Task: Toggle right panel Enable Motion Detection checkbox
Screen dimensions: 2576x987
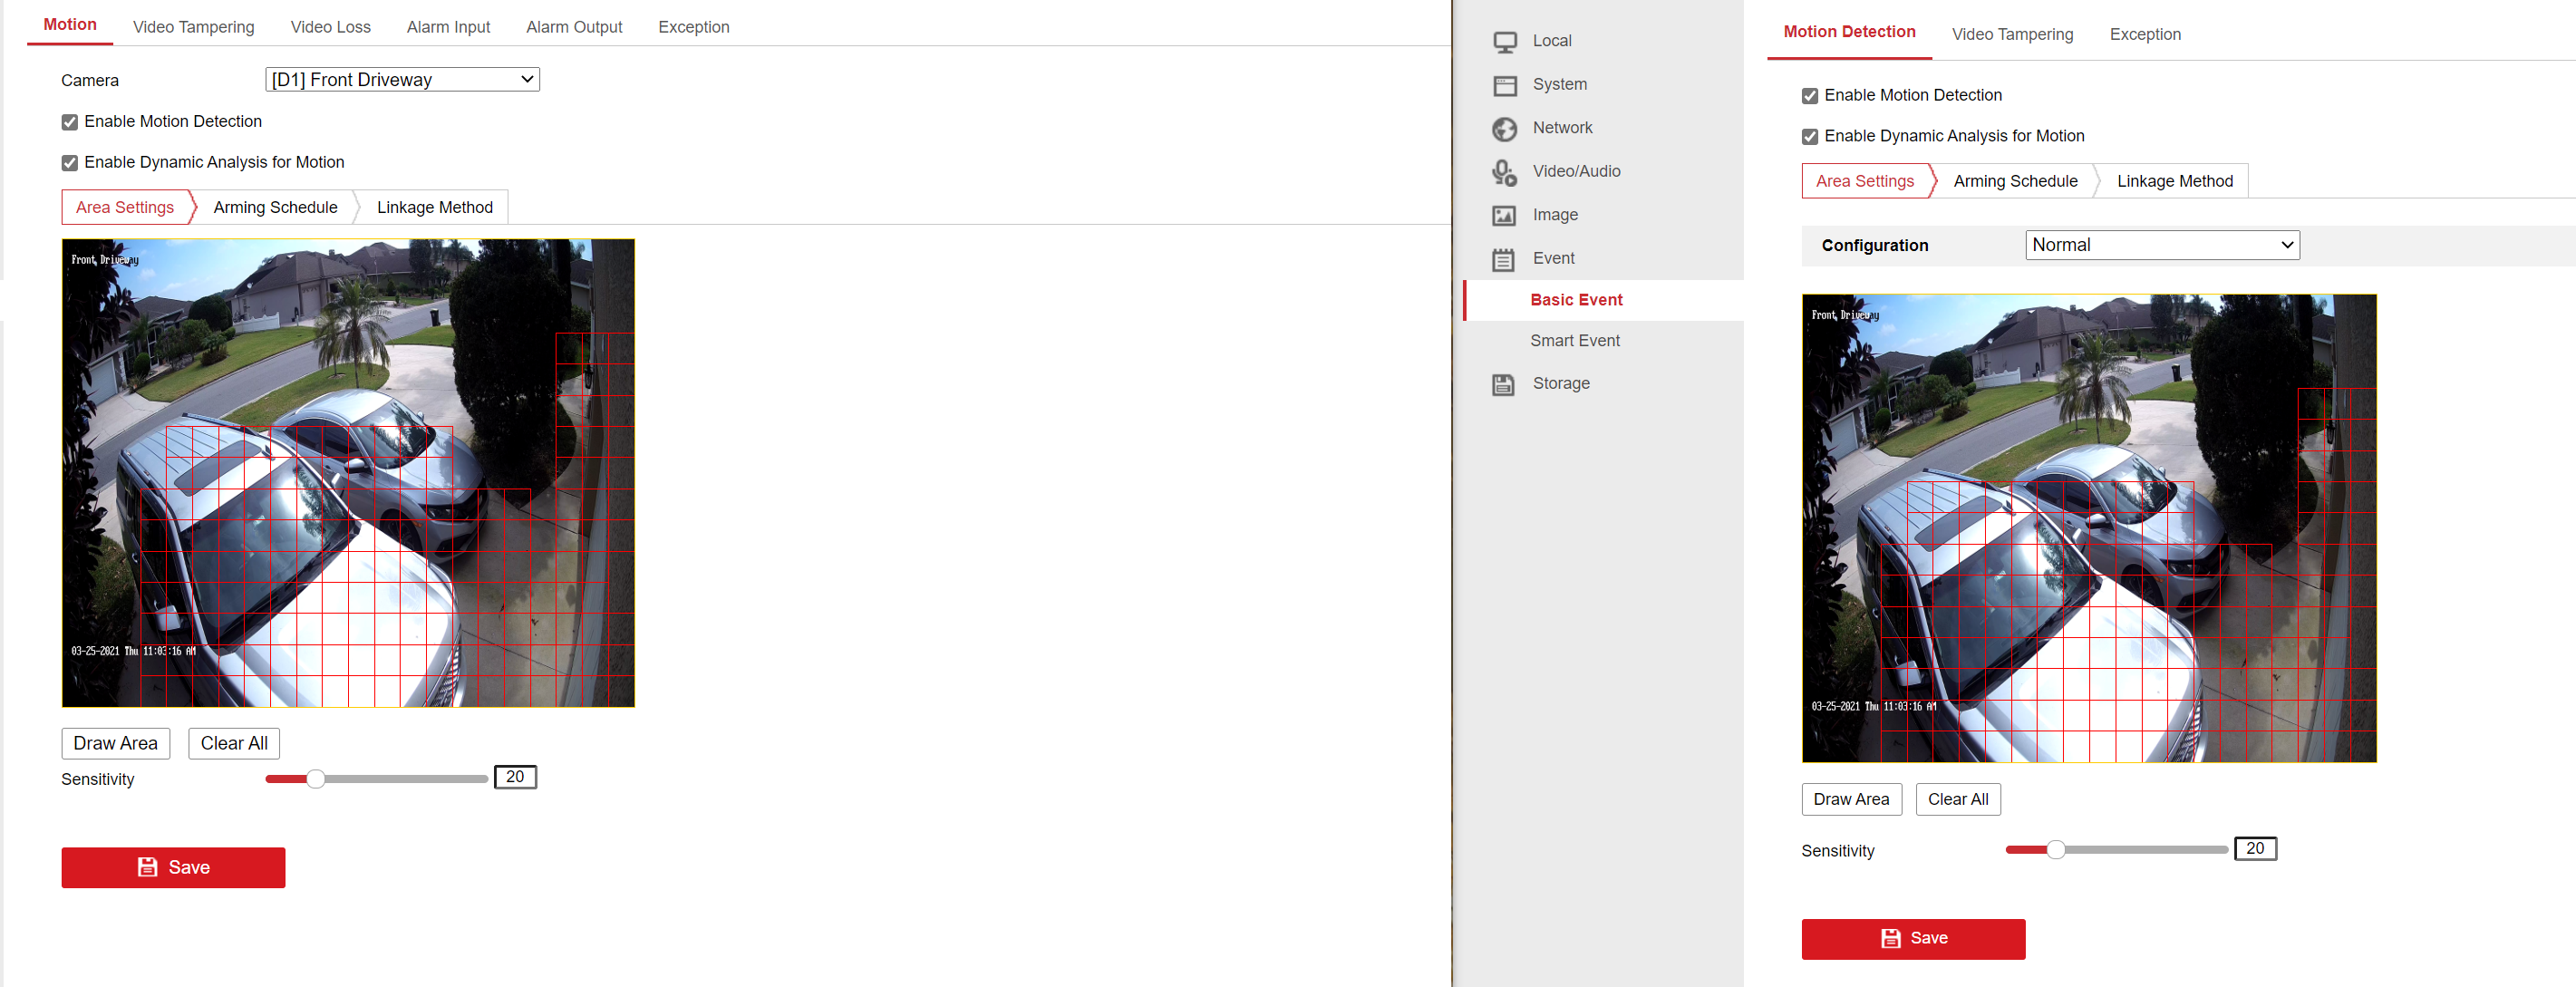Action: [x=1810, y=96]
